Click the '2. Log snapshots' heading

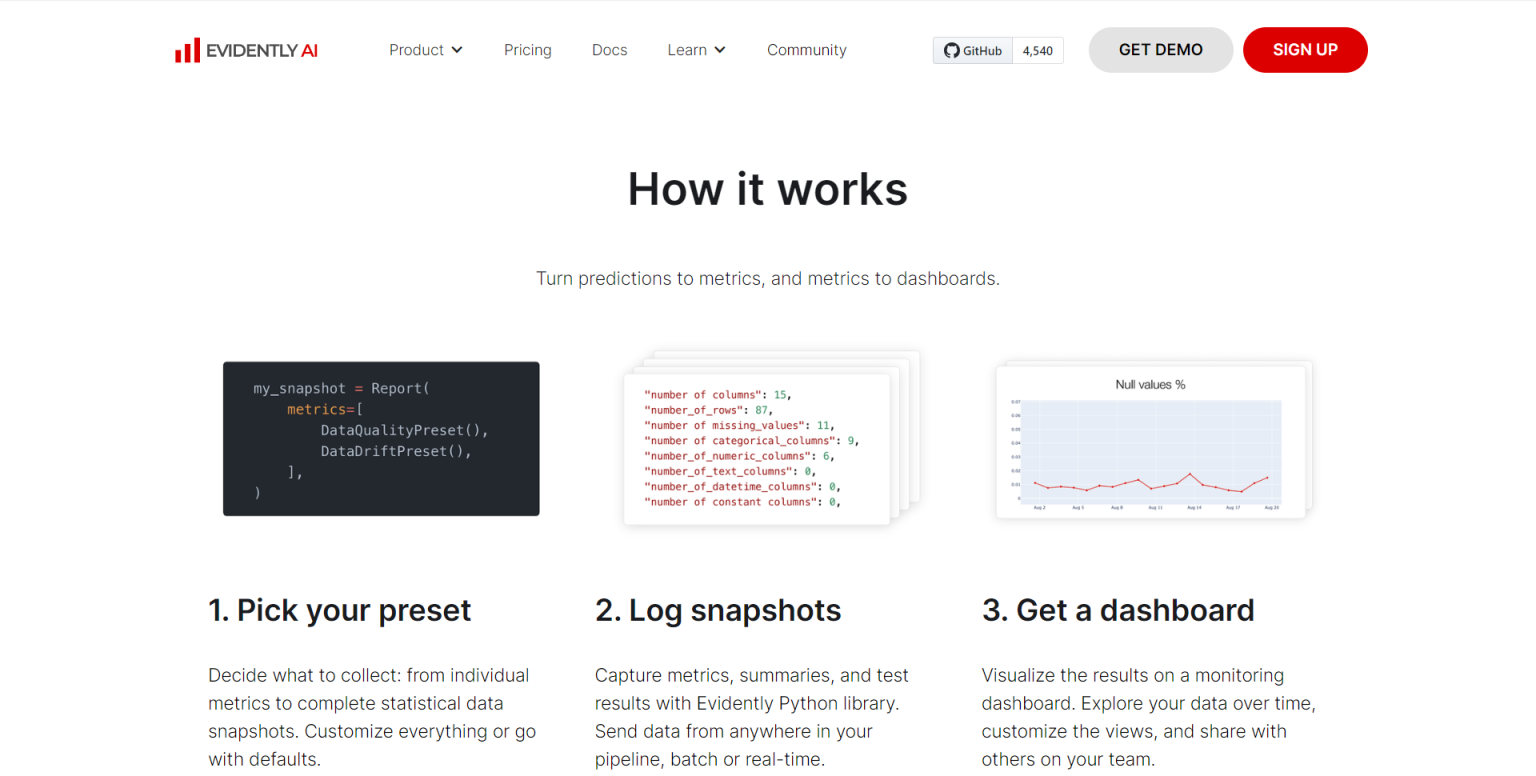pos(717,610)
